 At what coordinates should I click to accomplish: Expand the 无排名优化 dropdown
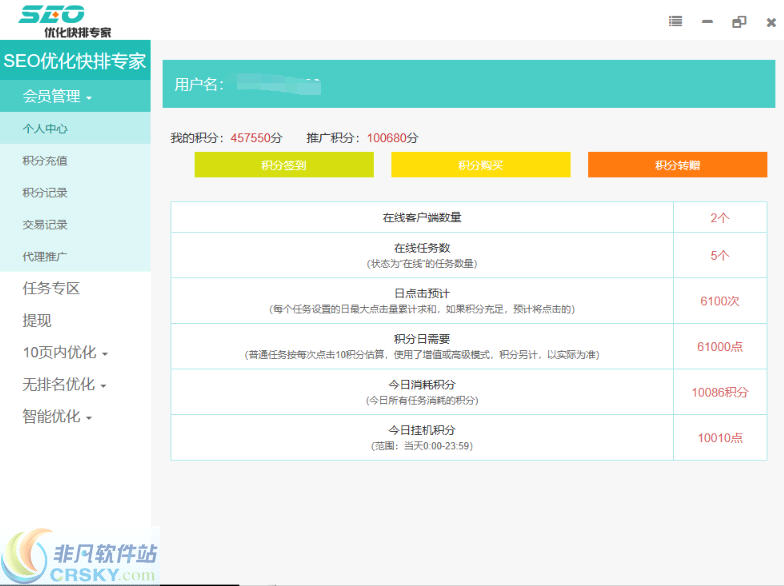tap(64, 384)
